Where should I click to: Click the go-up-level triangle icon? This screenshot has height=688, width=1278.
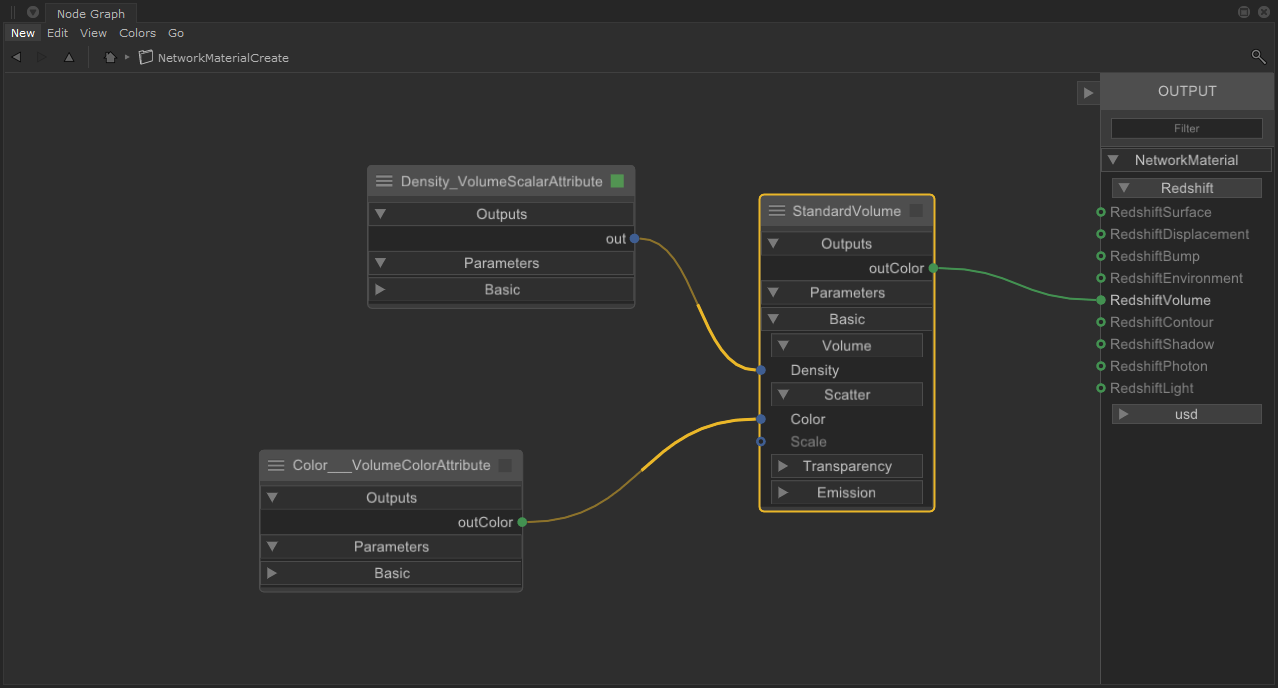pos(69,58)
